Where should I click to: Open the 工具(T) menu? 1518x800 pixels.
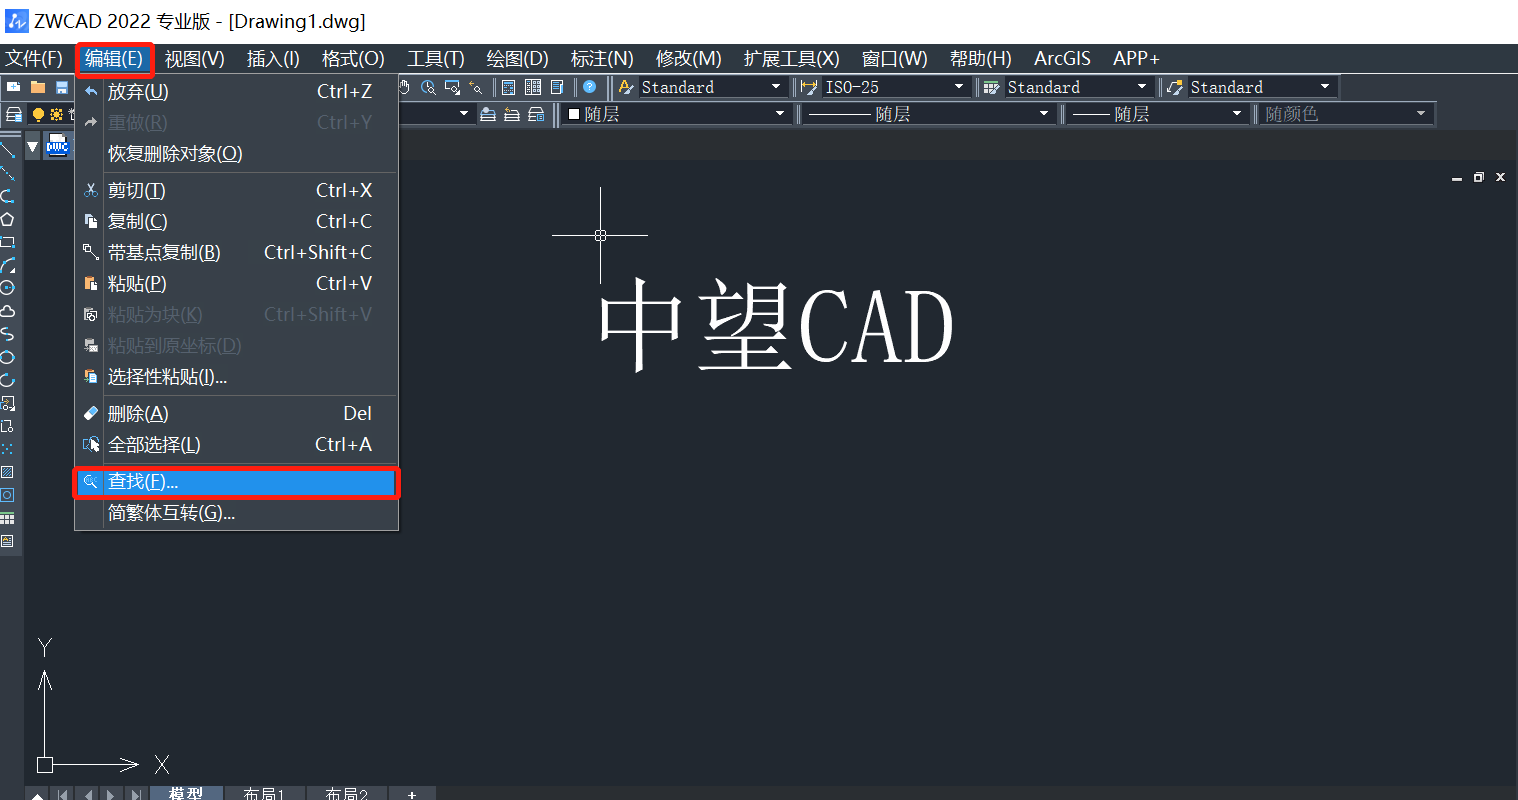[436, 59]
